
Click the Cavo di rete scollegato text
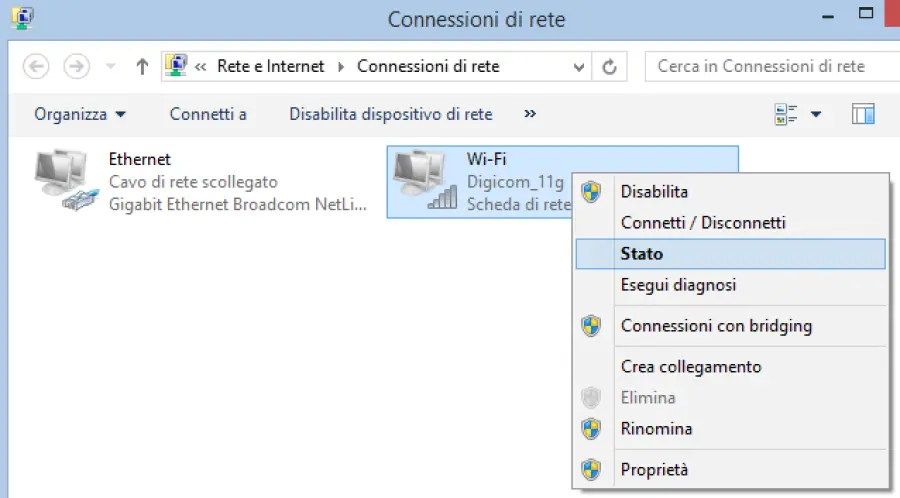193,182
